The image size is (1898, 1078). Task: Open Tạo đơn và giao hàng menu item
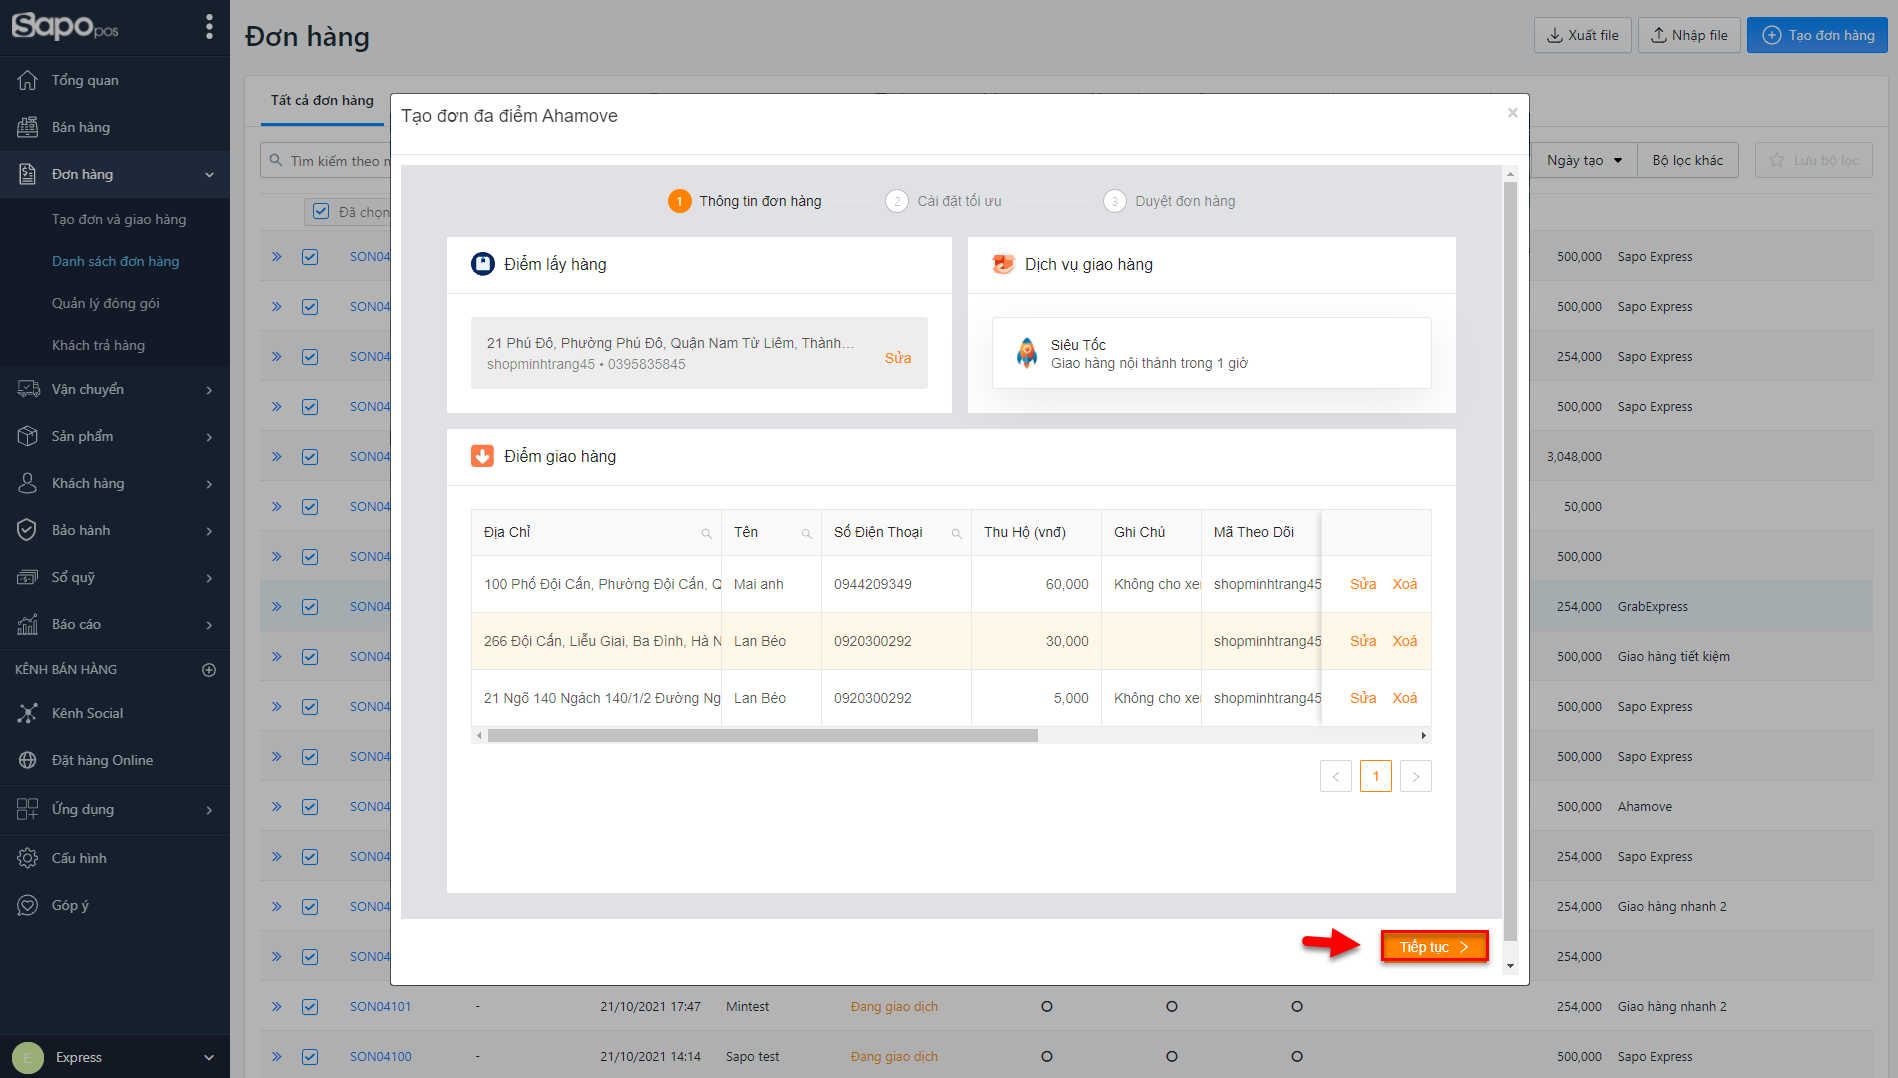click(119, 219)
